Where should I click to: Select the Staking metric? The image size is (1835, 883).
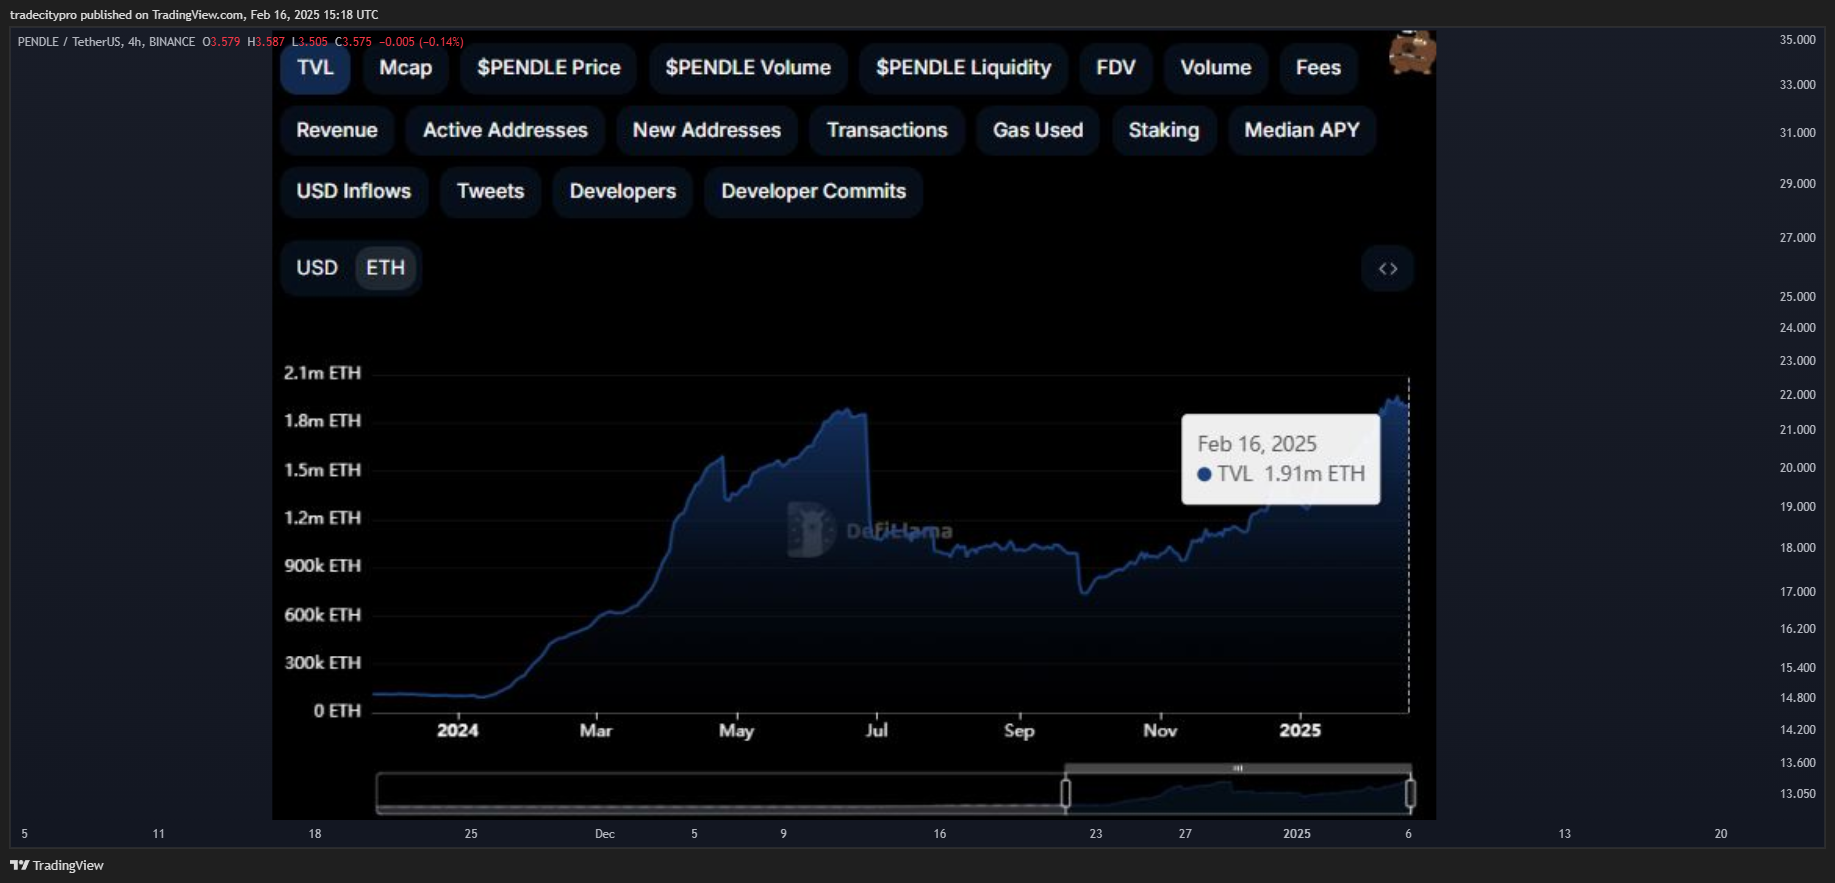tap(1164, 130)
